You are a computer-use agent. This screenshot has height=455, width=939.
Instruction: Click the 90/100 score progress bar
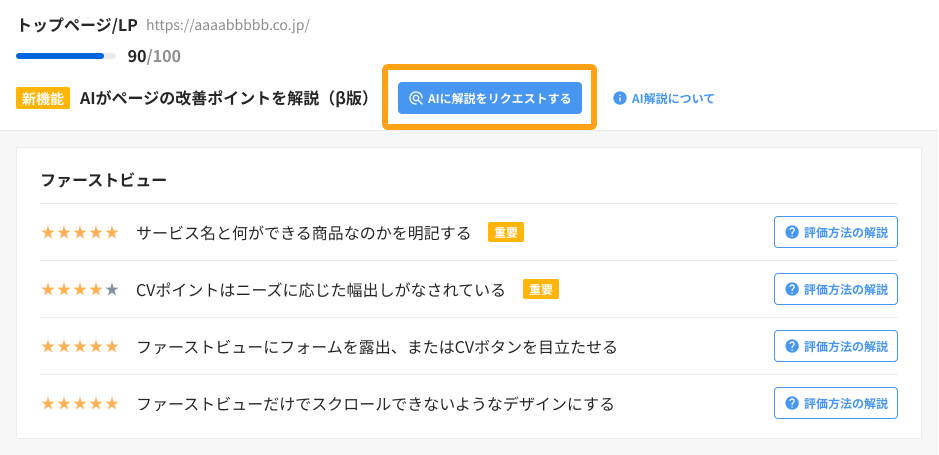coord(66,56)
